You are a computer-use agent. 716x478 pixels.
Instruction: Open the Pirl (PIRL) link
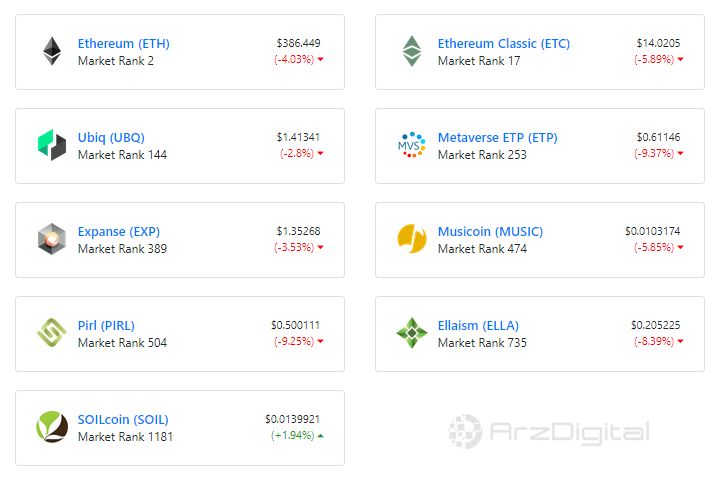106,326
